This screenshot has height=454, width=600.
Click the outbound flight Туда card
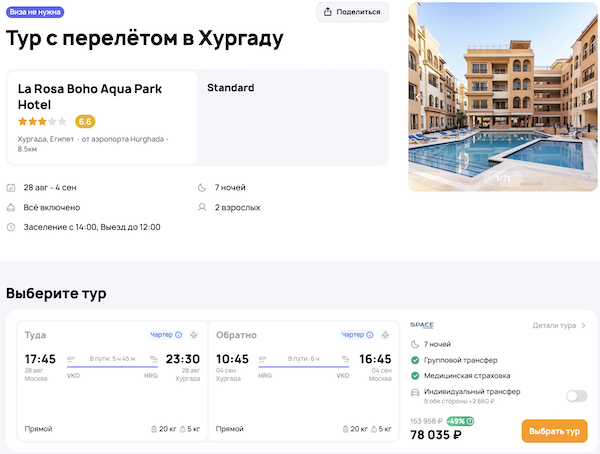click(x=111, y=382)
